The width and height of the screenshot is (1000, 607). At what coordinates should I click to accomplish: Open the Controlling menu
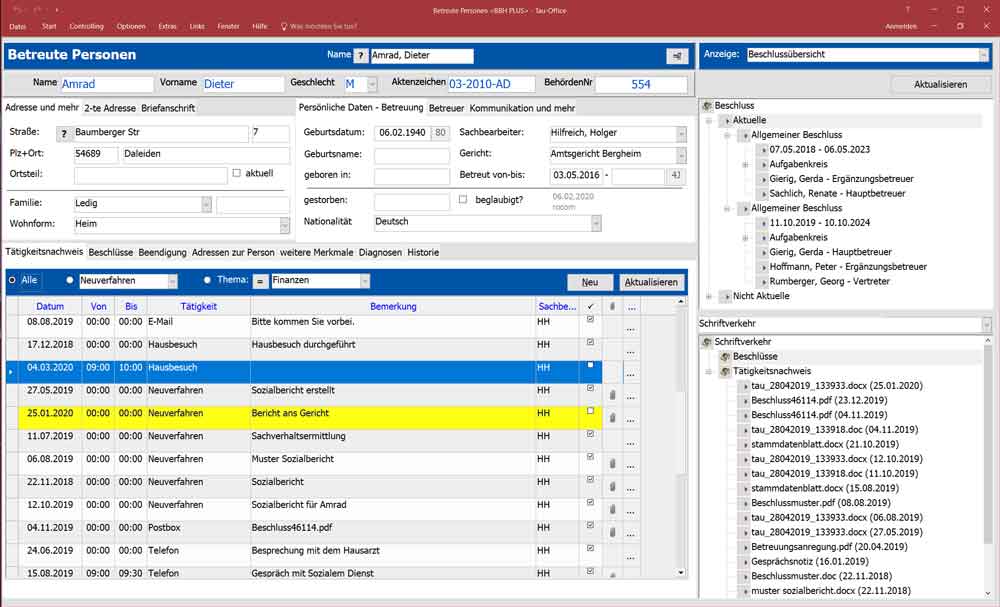(x=87, y=25)
